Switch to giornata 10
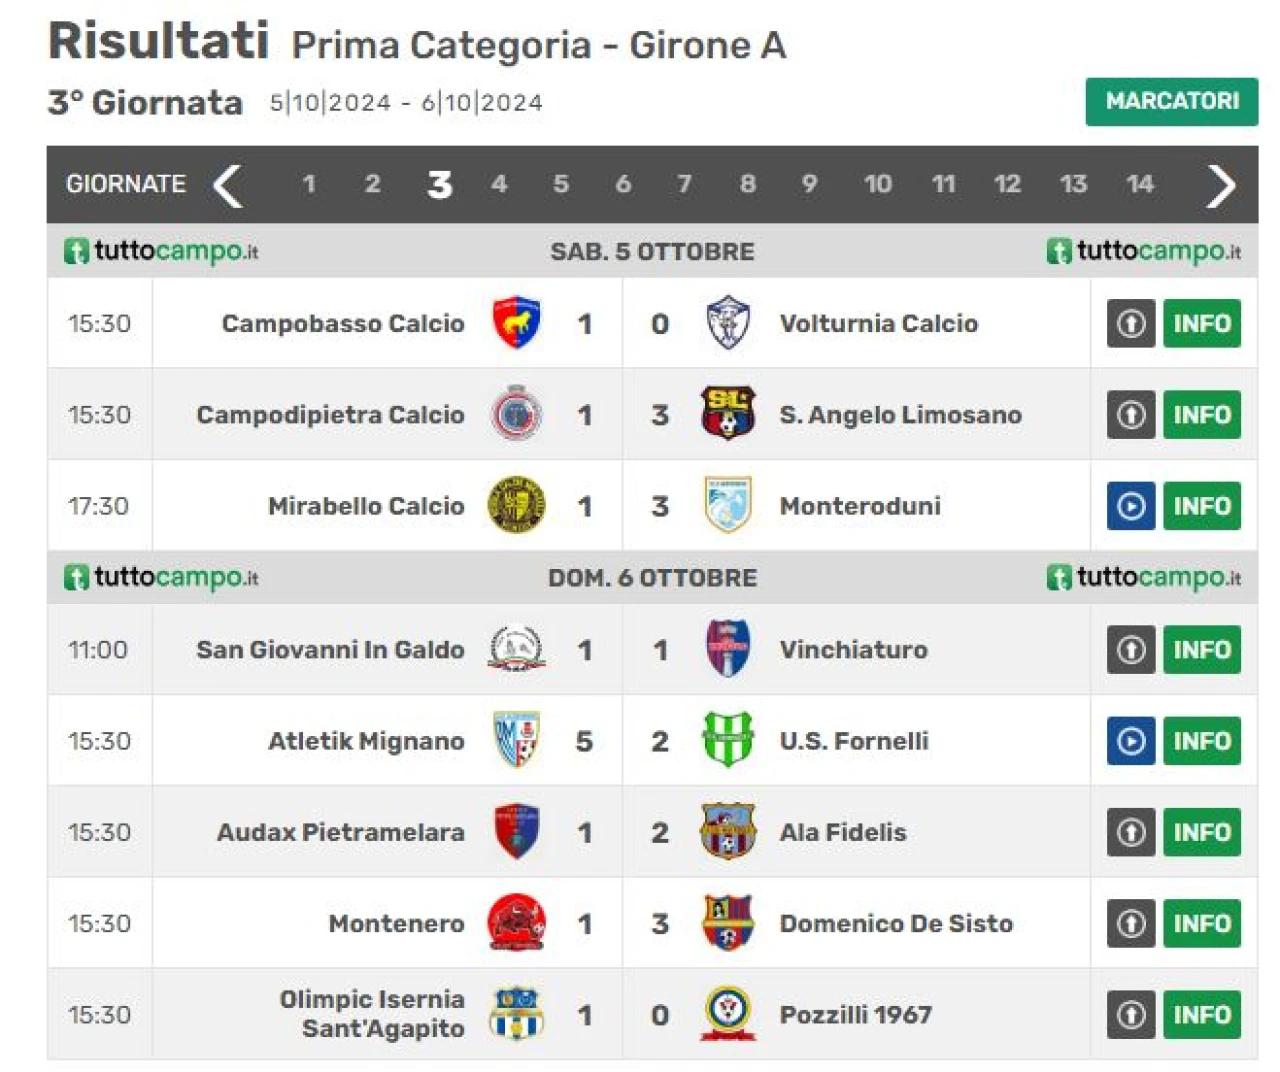Image resolution: width=1280 pixels, height=1072 pixels. 877,184
